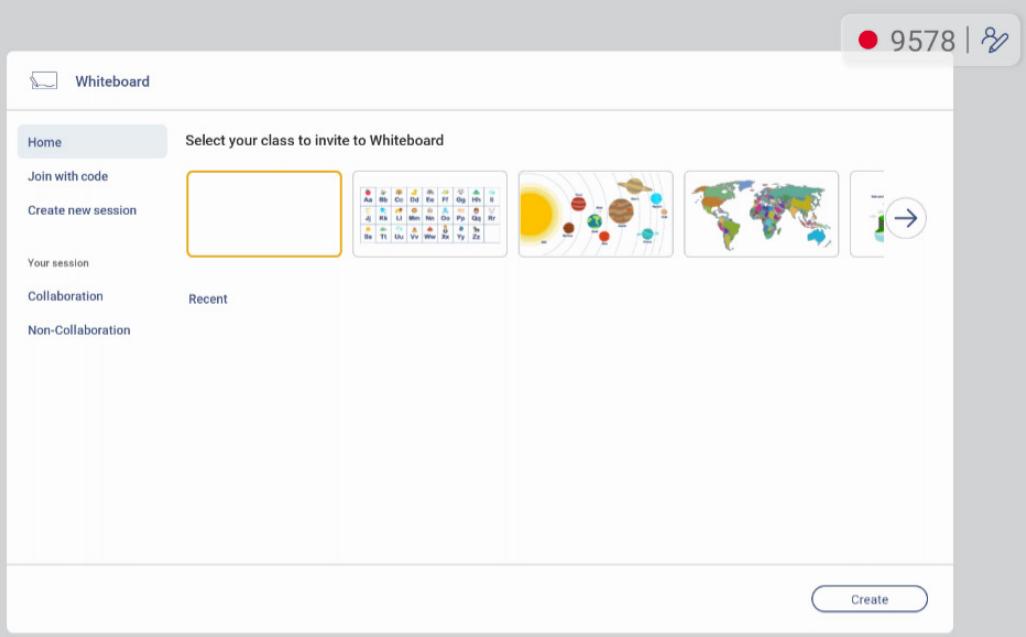This screenshot has height=637, width=1026.
Task: Select the world map template
Action: point(761,214)
